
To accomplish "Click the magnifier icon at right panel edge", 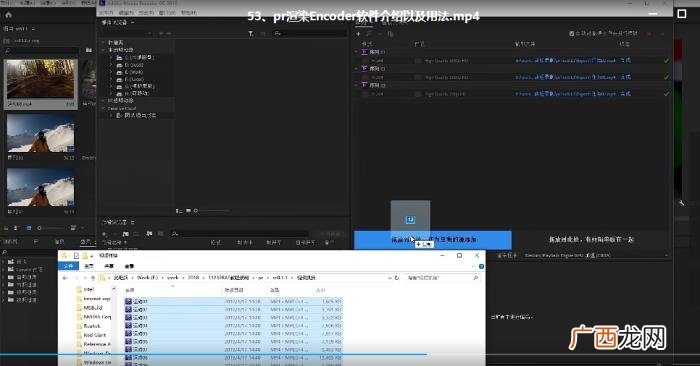I will click(x=681, y=203).
